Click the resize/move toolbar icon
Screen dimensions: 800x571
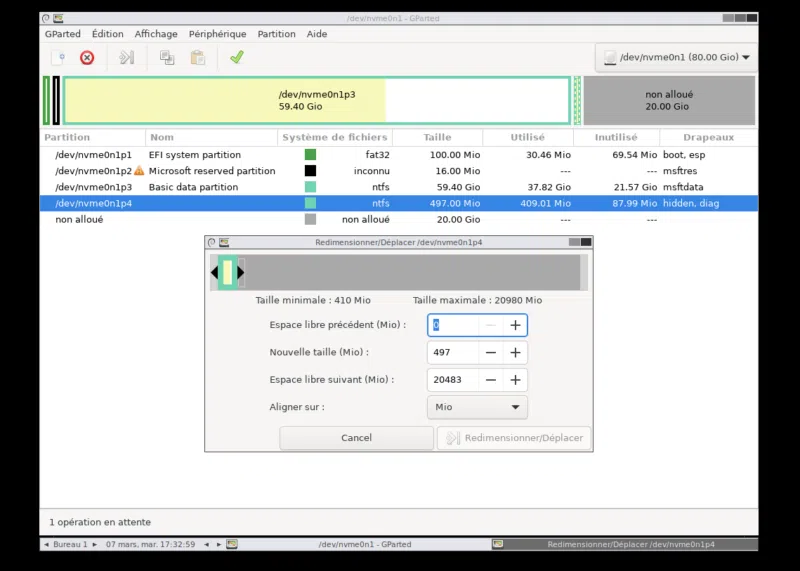pos(127,58)
